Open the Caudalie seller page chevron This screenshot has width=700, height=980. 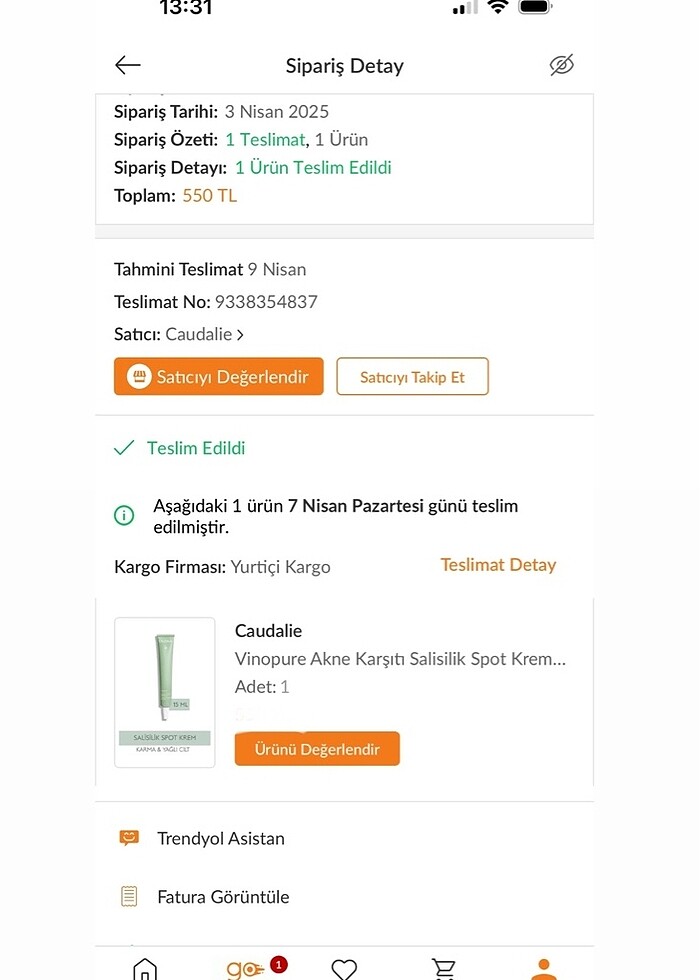240,335
